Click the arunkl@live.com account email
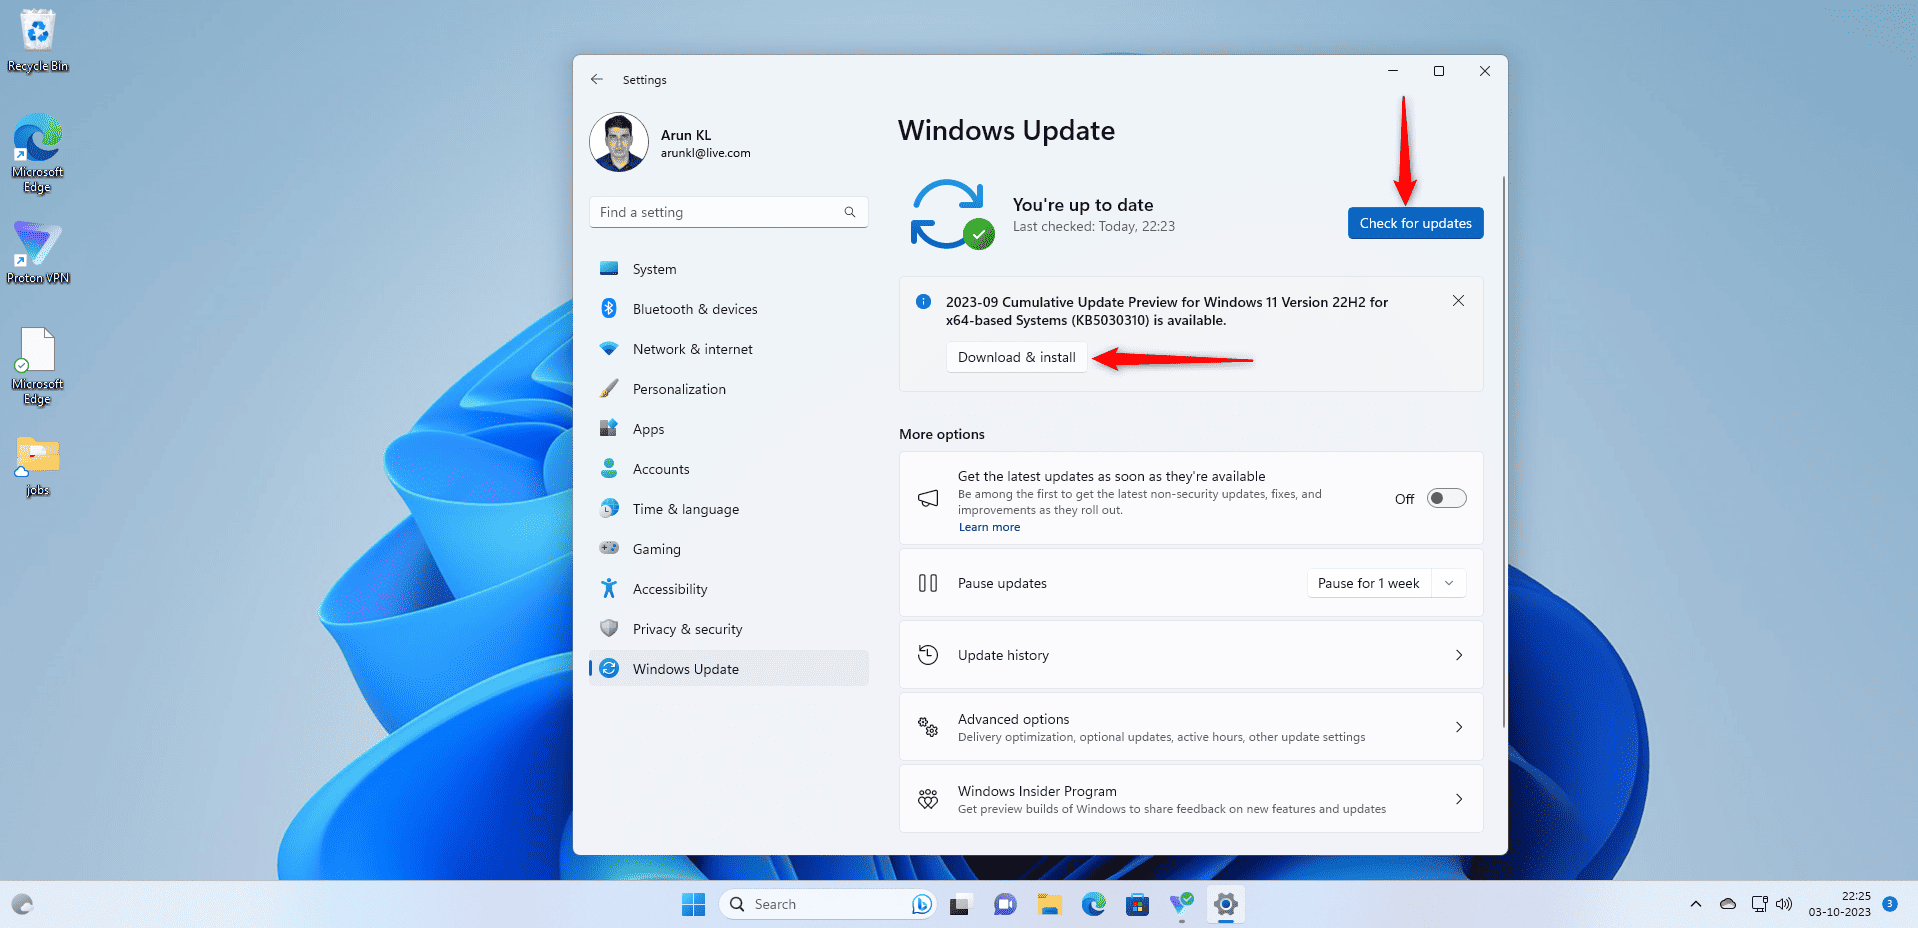The image size is (1918, 928). 705,153
